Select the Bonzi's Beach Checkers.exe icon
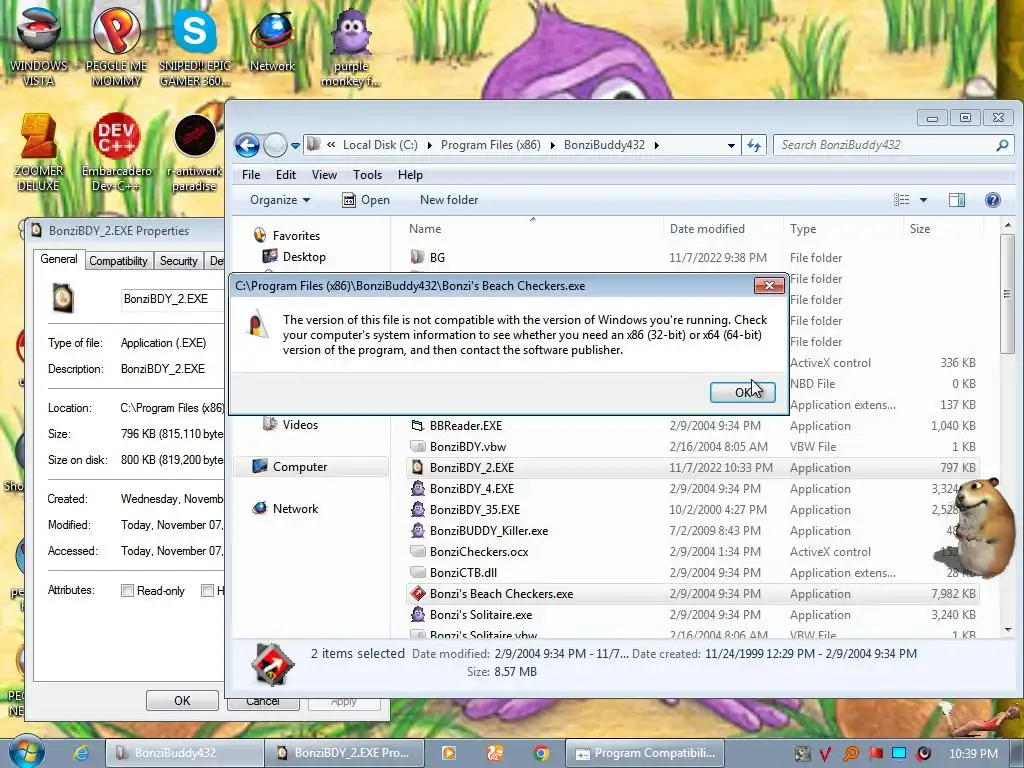Viewport: 1024px width, 768px height. (417, 594)
